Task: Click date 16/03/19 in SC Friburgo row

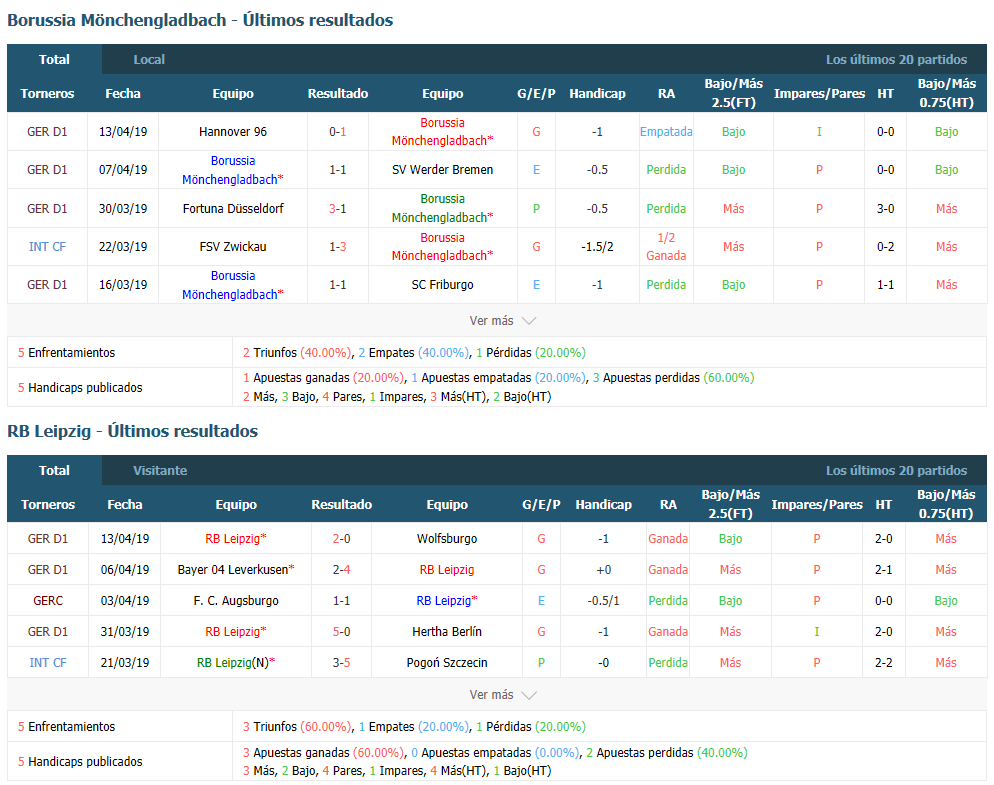Action: coord(123,285)
